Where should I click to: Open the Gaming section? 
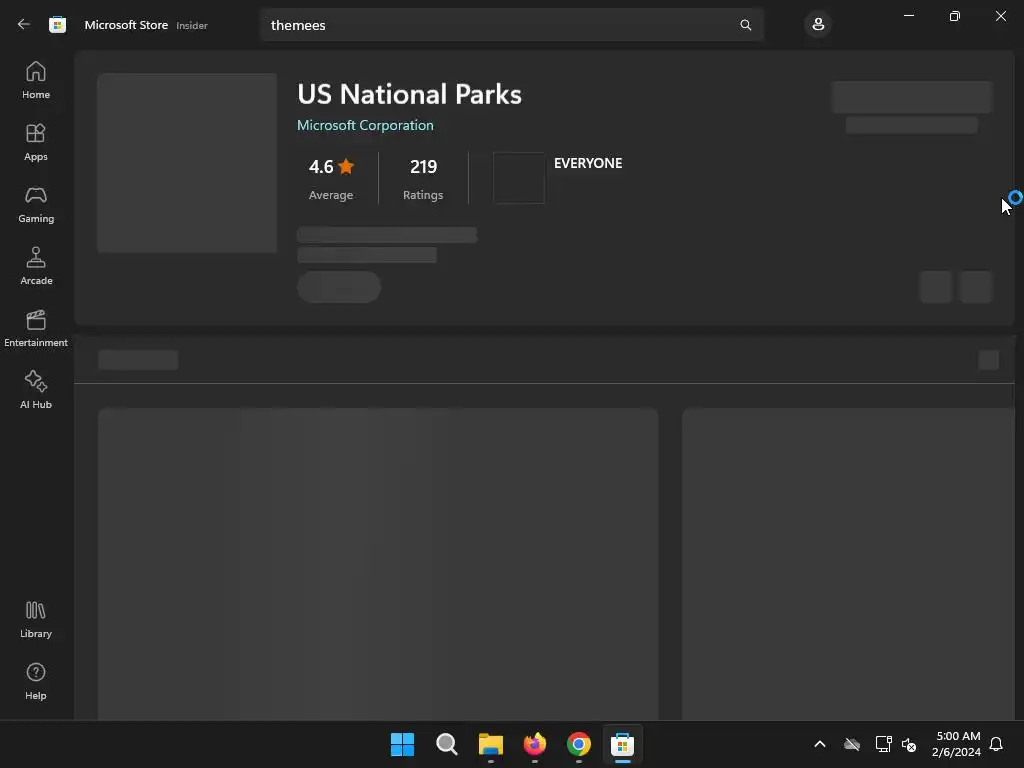(36, 204)
